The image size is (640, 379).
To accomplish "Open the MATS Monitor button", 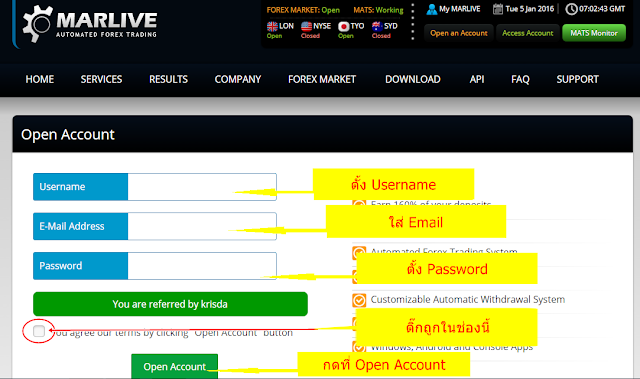I will [594, 33].
